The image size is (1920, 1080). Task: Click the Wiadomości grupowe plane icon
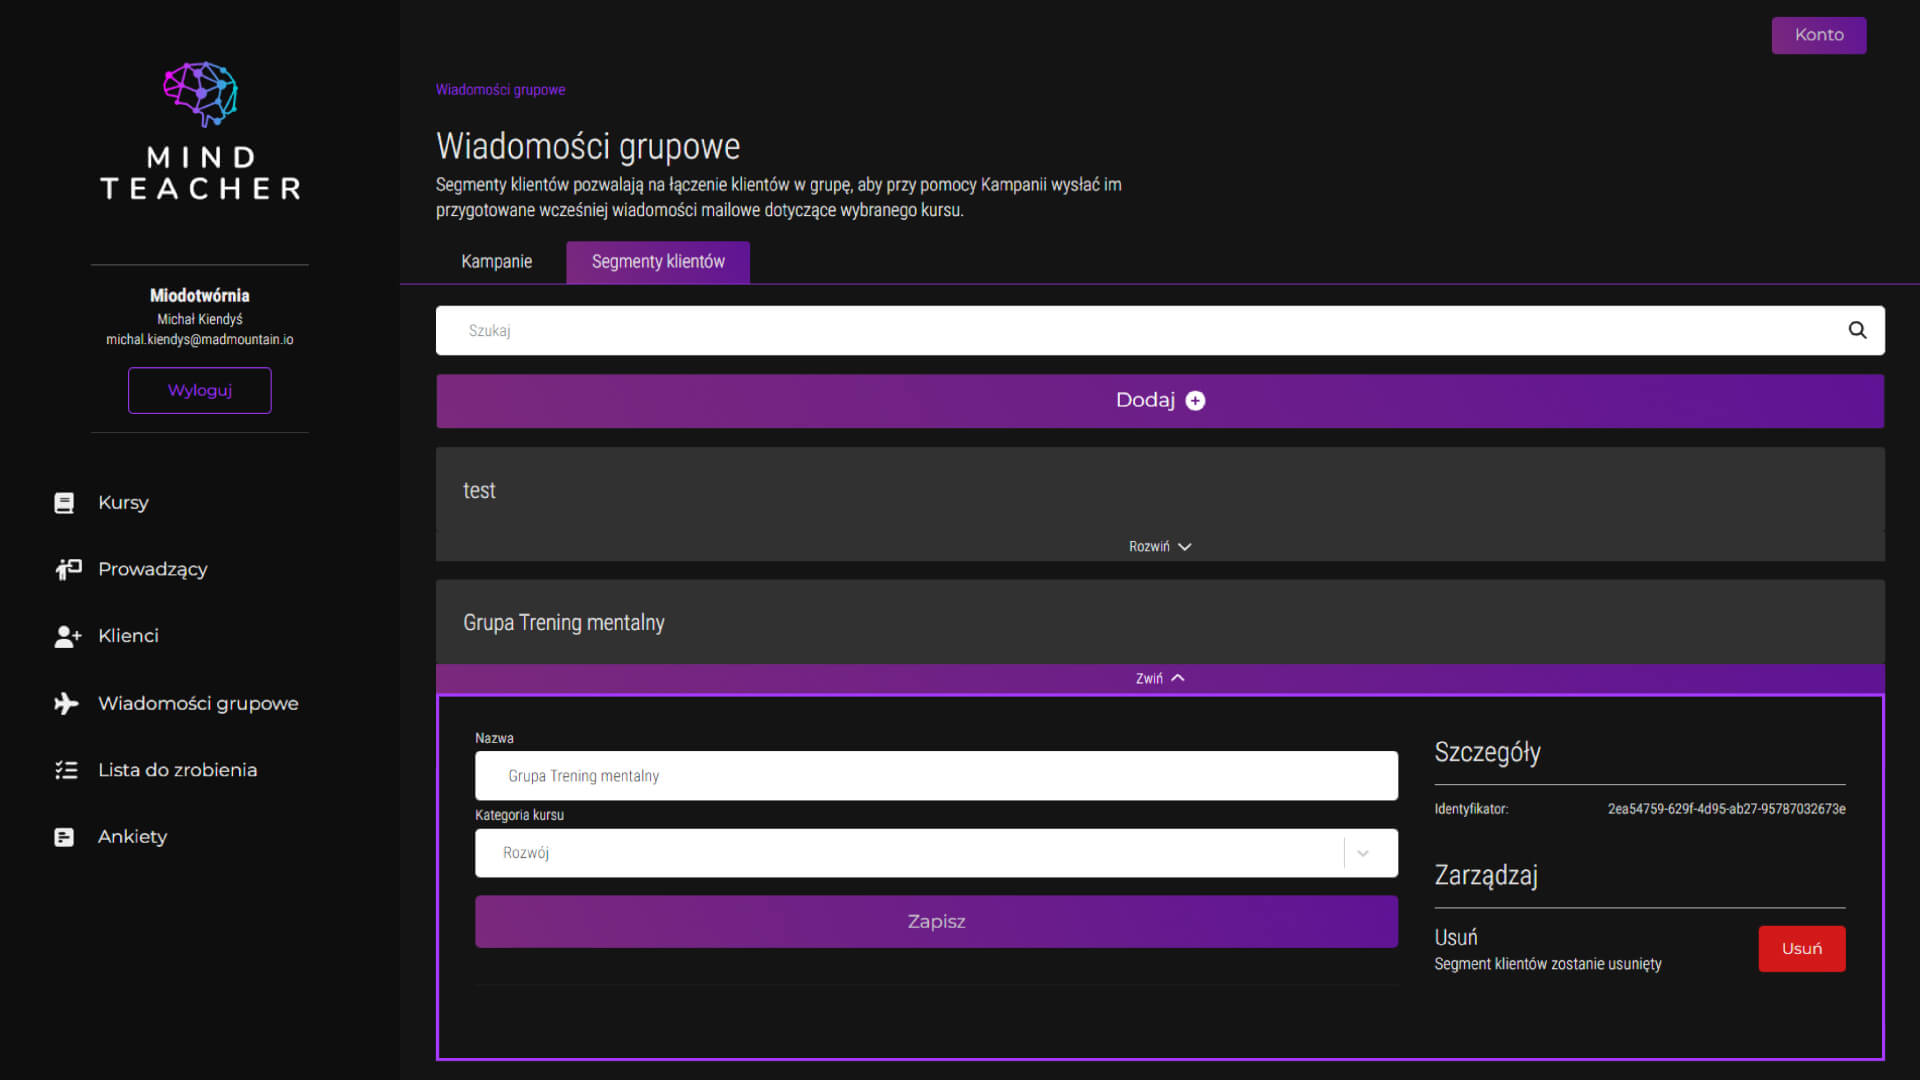point(66,703)
